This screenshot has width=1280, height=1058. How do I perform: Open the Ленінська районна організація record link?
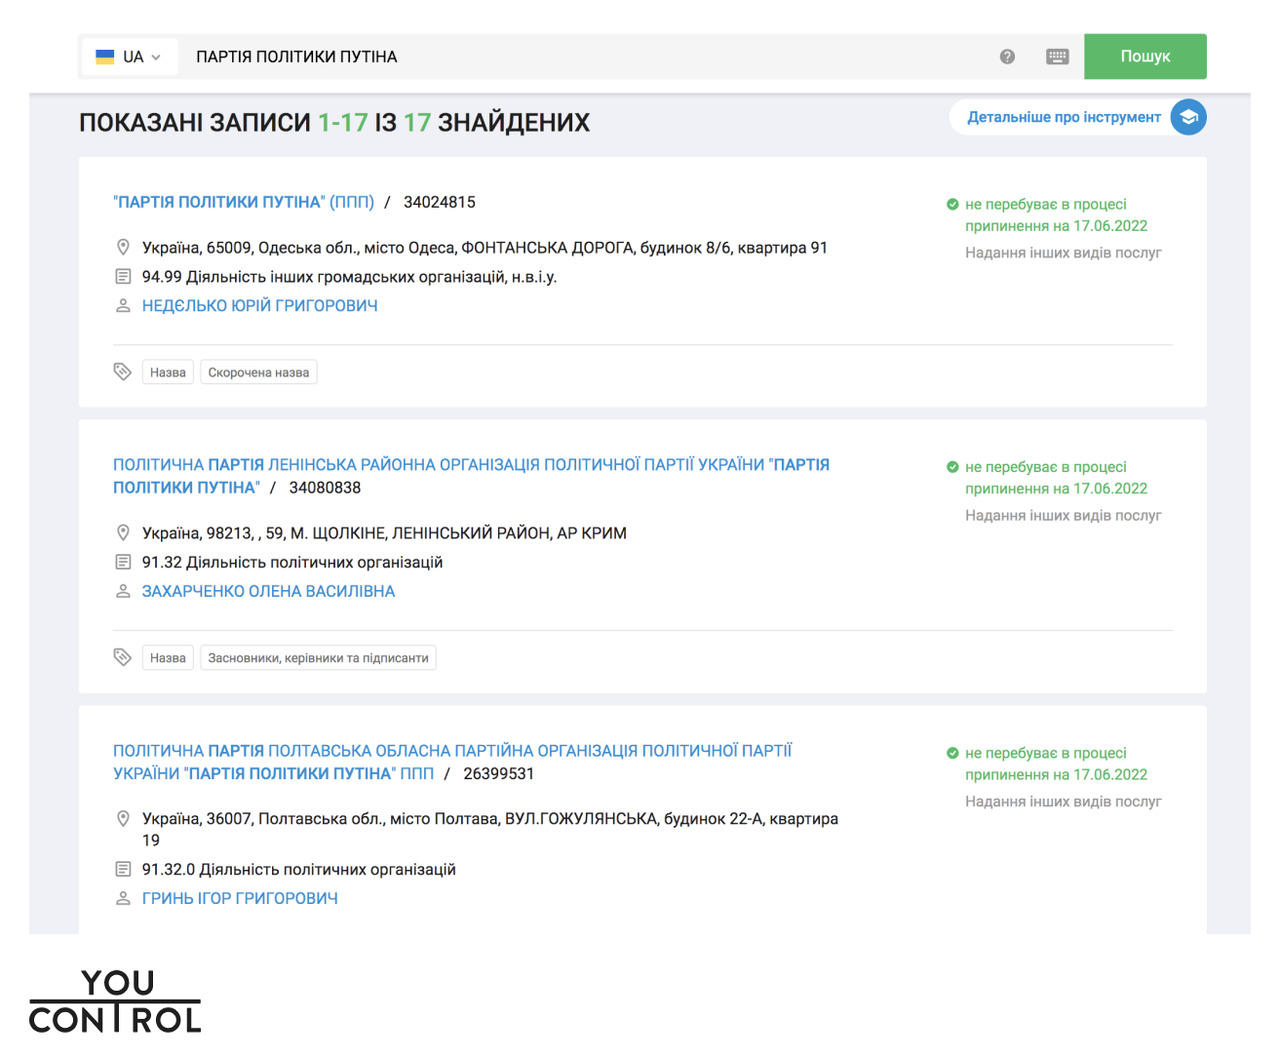click(x=470, y=465)
